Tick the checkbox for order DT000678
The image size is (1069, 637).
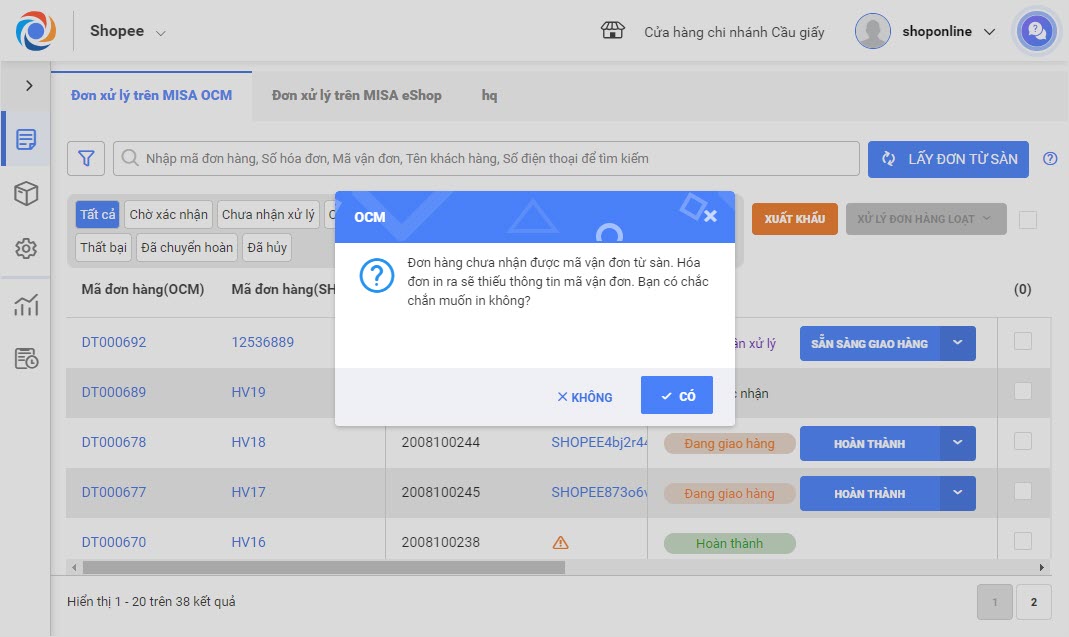[x=1023, y=441]
